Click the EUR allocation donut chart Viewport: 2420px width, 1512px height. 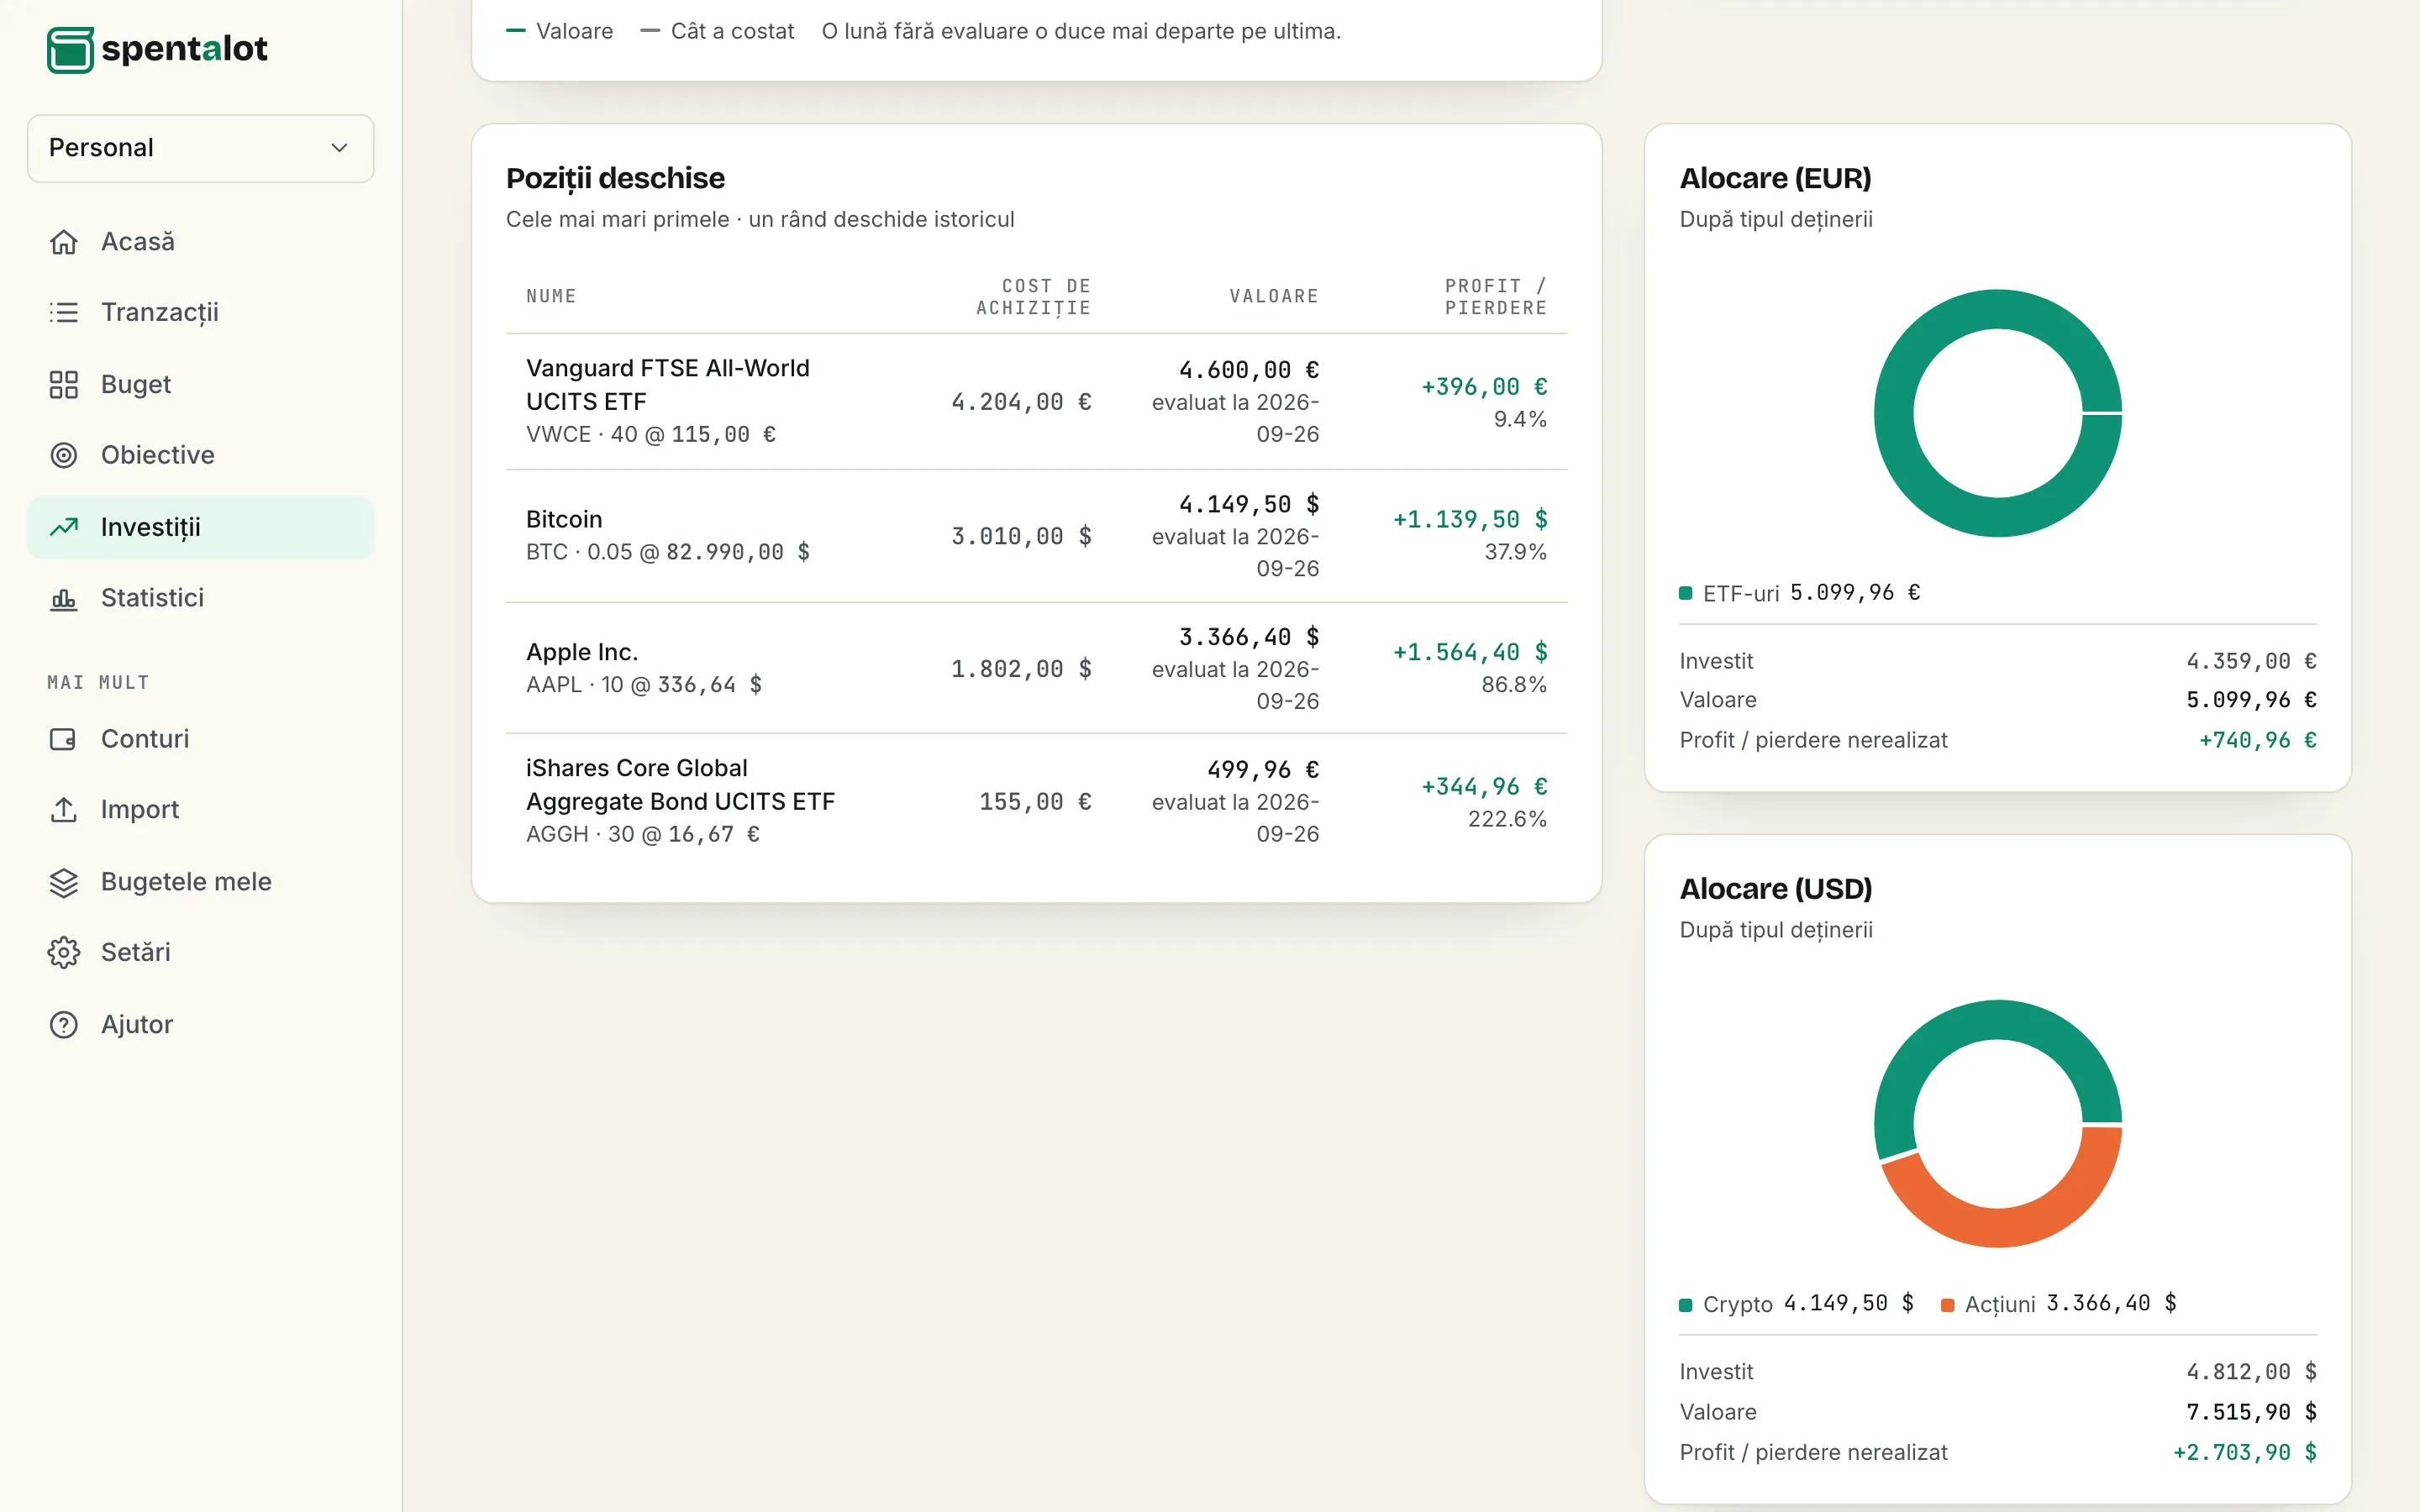coord(1997,413)
